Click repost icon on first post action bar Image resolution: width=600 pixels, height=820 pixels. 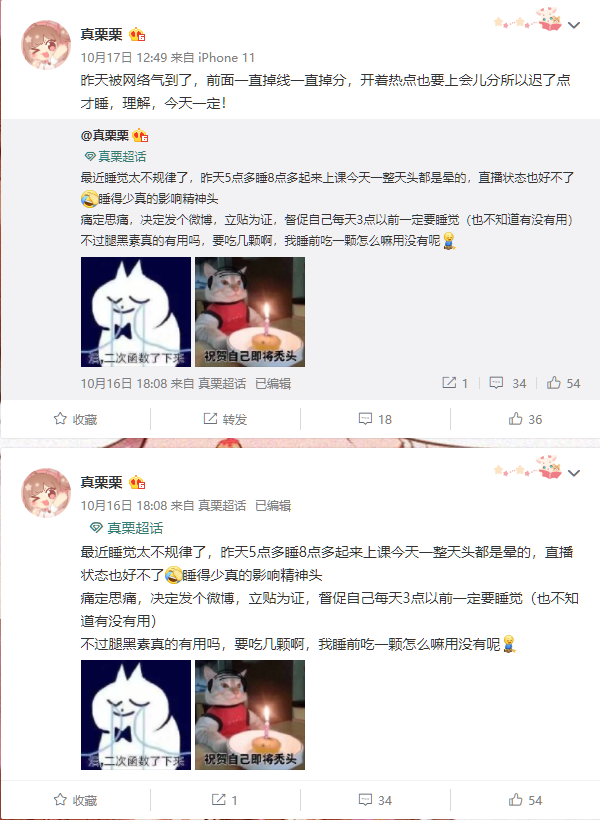click(210, 419)
